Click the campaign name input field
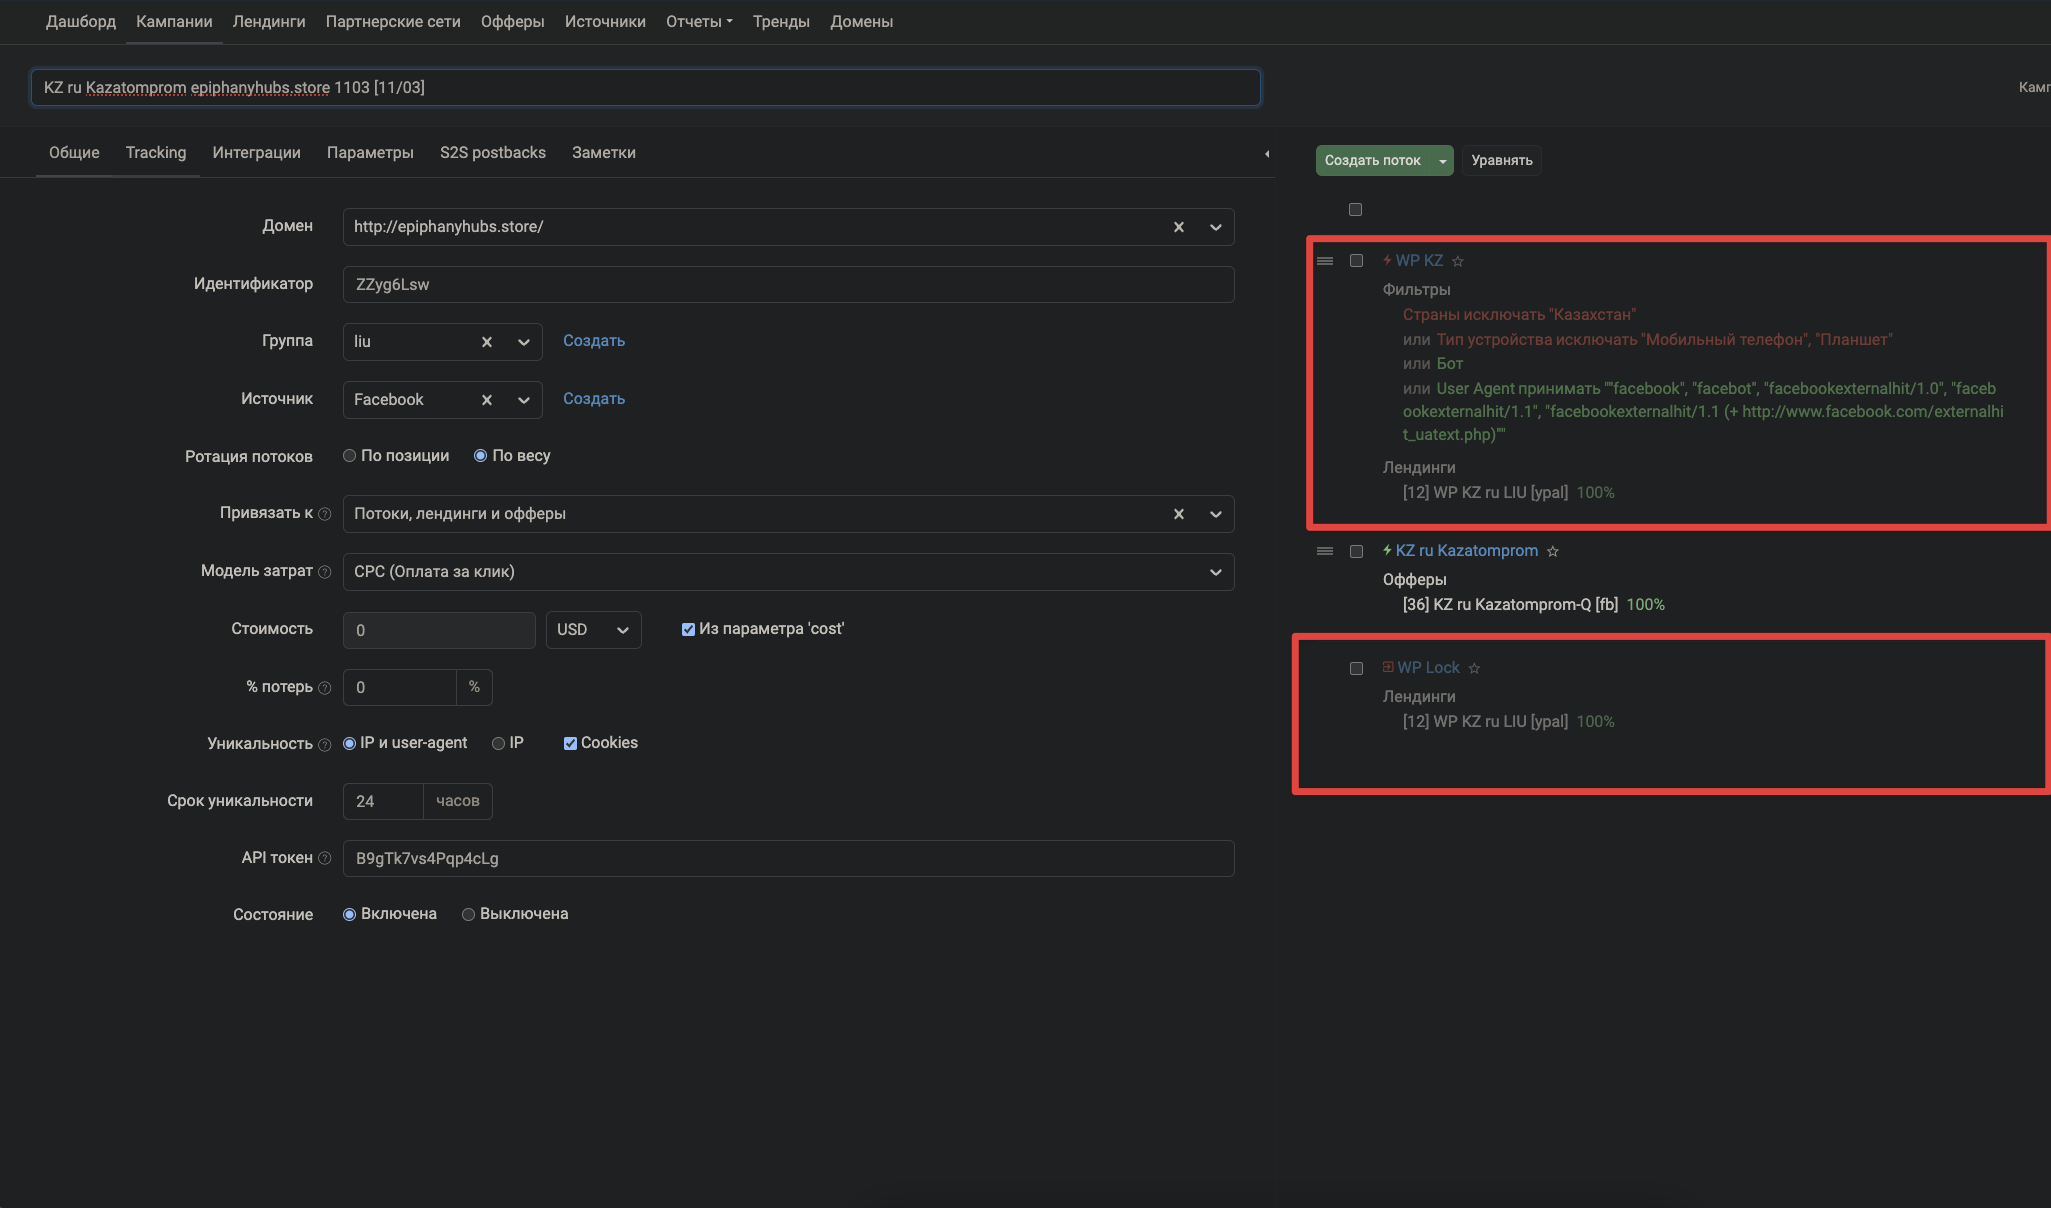Screen dimensions: 2051x1208 (646, 88)
